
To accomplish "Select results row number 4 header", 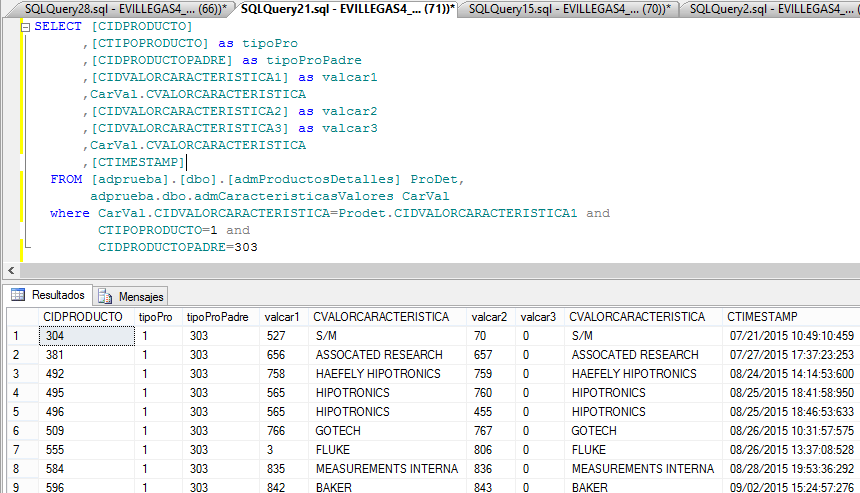I will pos(22,393).
